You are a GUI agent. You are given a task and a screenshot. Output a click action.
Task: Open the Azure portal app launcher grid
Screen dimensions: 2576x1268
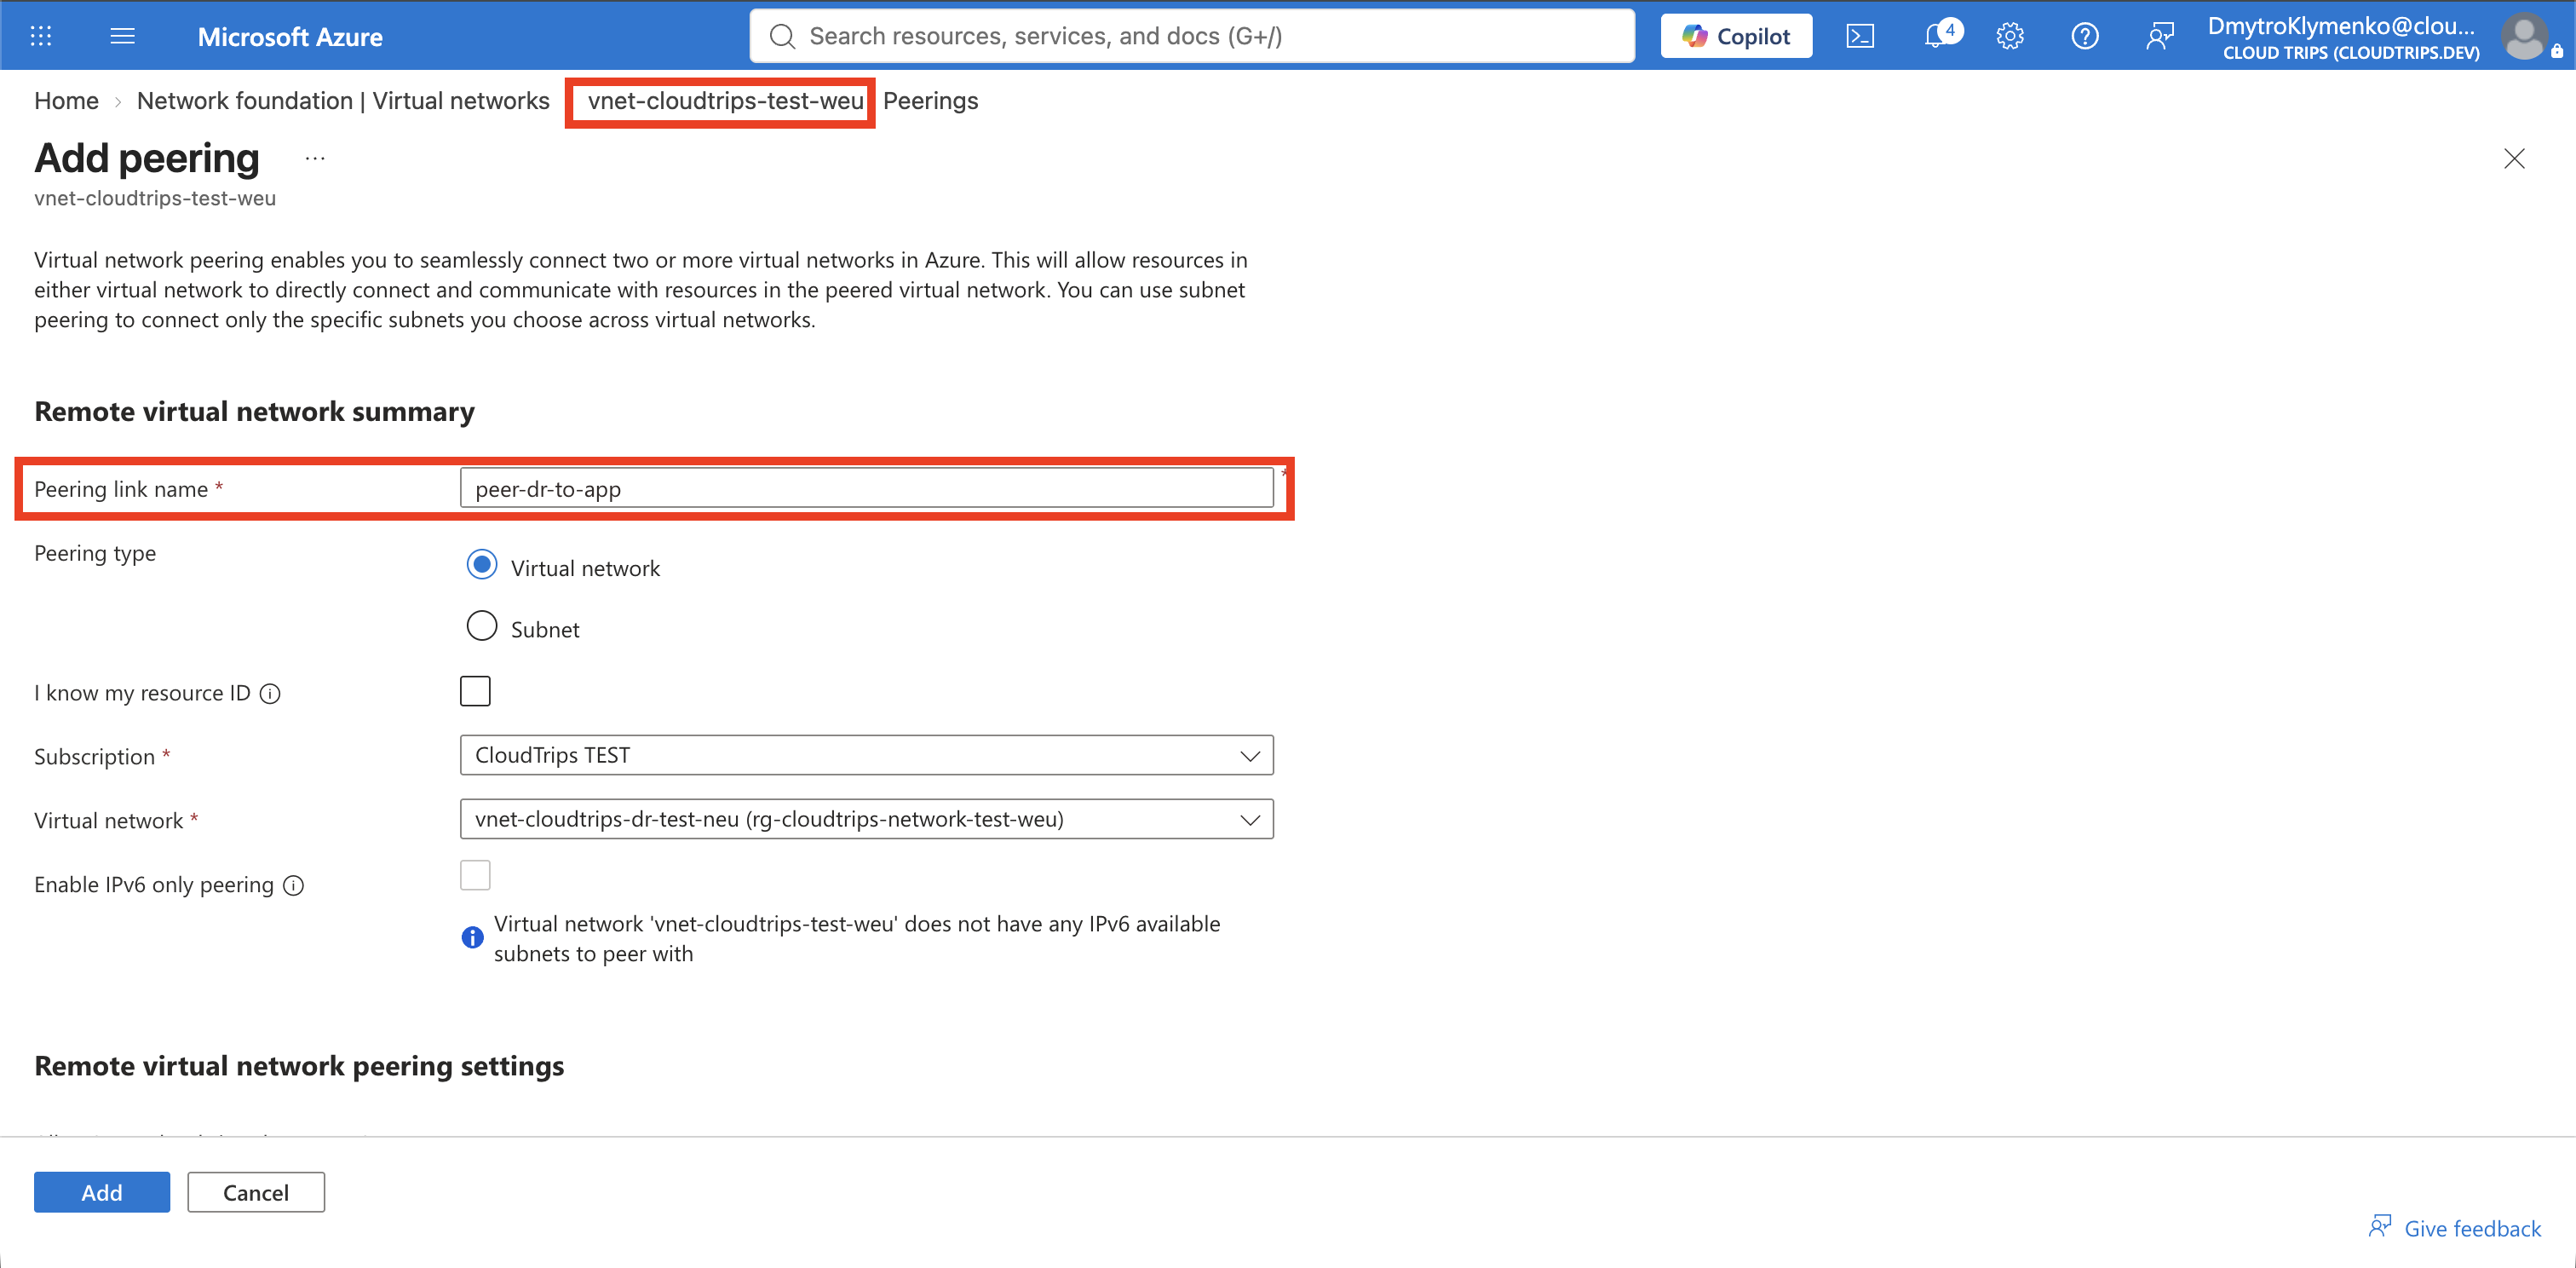tap(41, 36)
